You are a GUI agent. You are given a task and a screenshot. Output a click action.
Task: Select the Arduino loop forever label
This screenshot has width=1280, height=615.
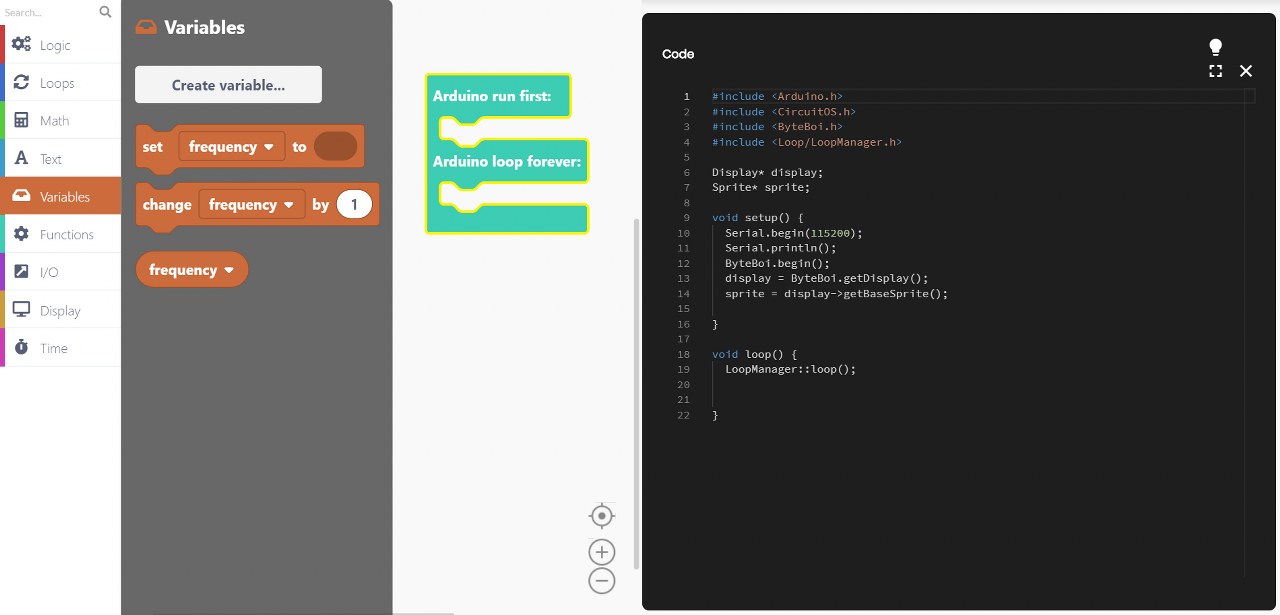[507, 161]
